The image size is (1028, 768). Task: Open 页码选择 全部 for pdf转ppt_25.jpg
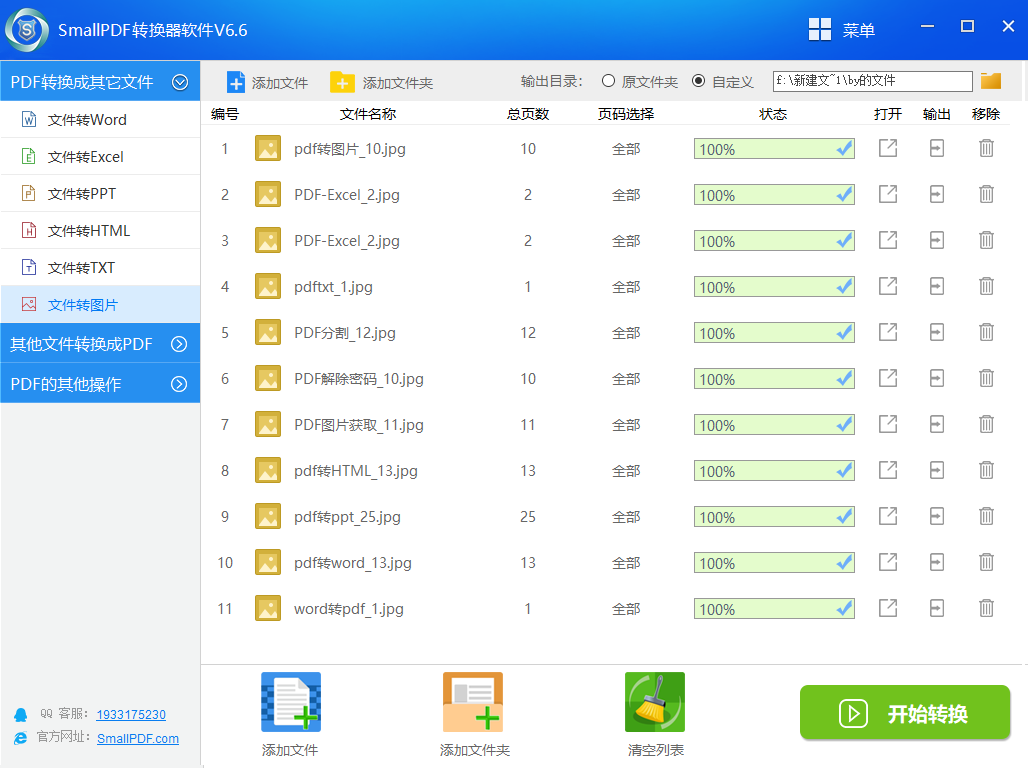click(x=626, y=517)
